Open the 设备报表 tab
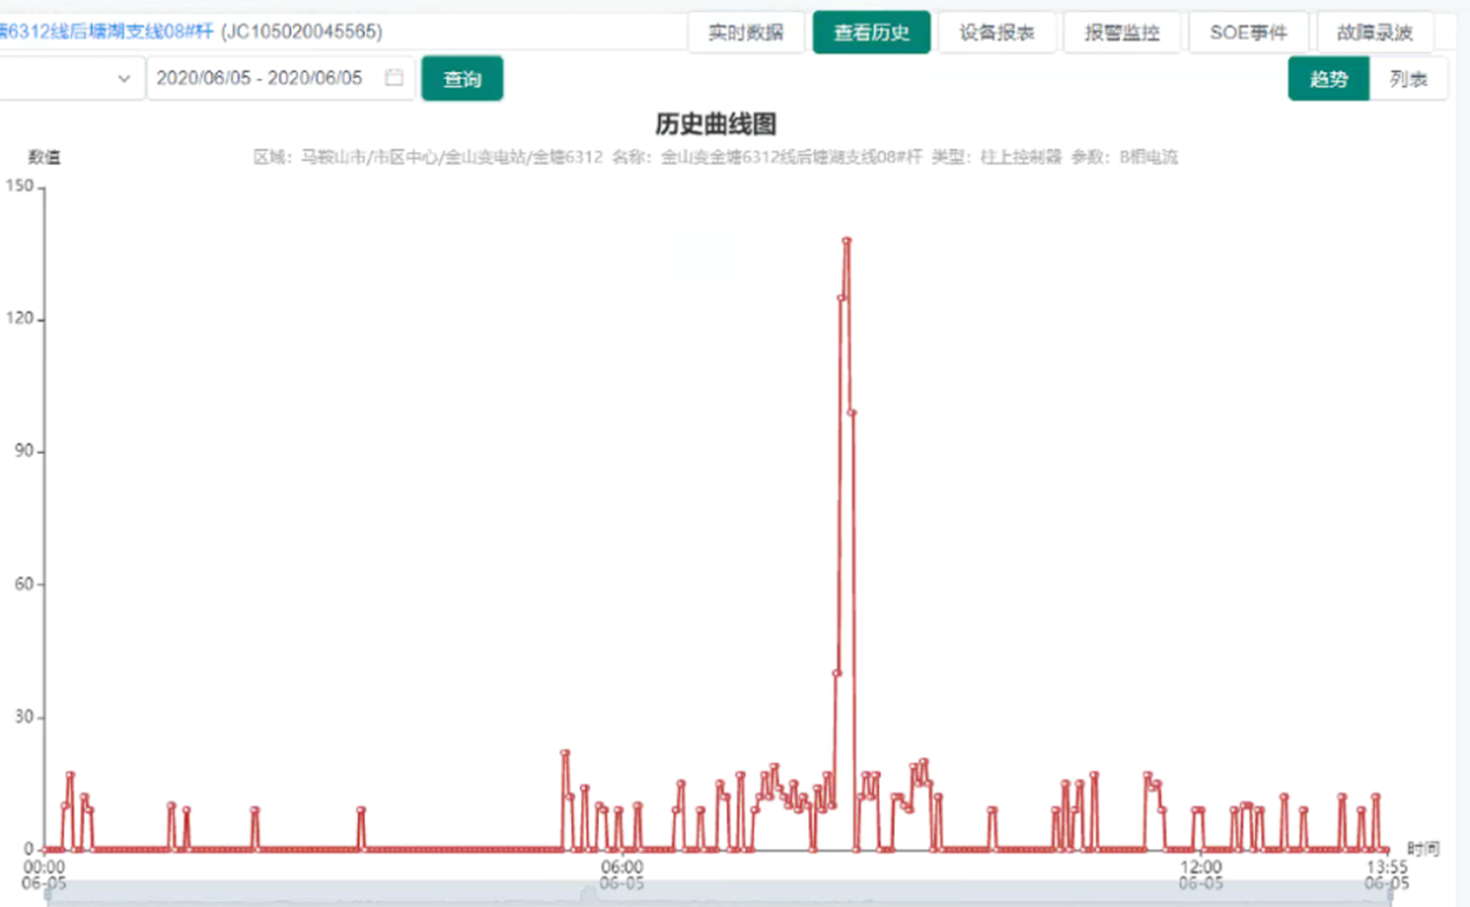Screen dimensions: 1470x907 click(996, 33)
